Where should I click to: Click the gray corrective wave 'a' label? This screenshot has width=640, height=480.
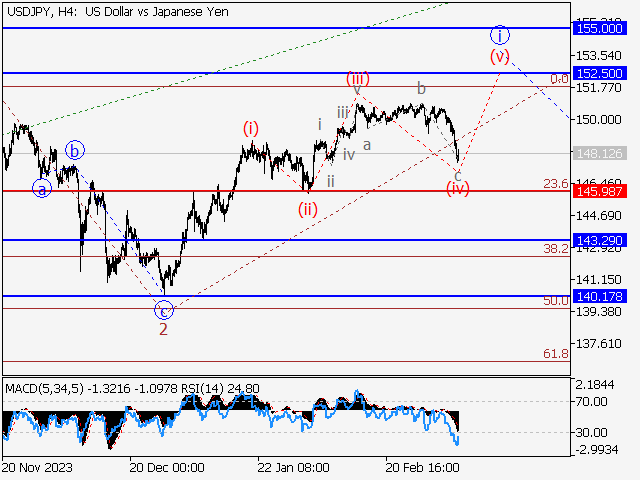click(367, 144)
